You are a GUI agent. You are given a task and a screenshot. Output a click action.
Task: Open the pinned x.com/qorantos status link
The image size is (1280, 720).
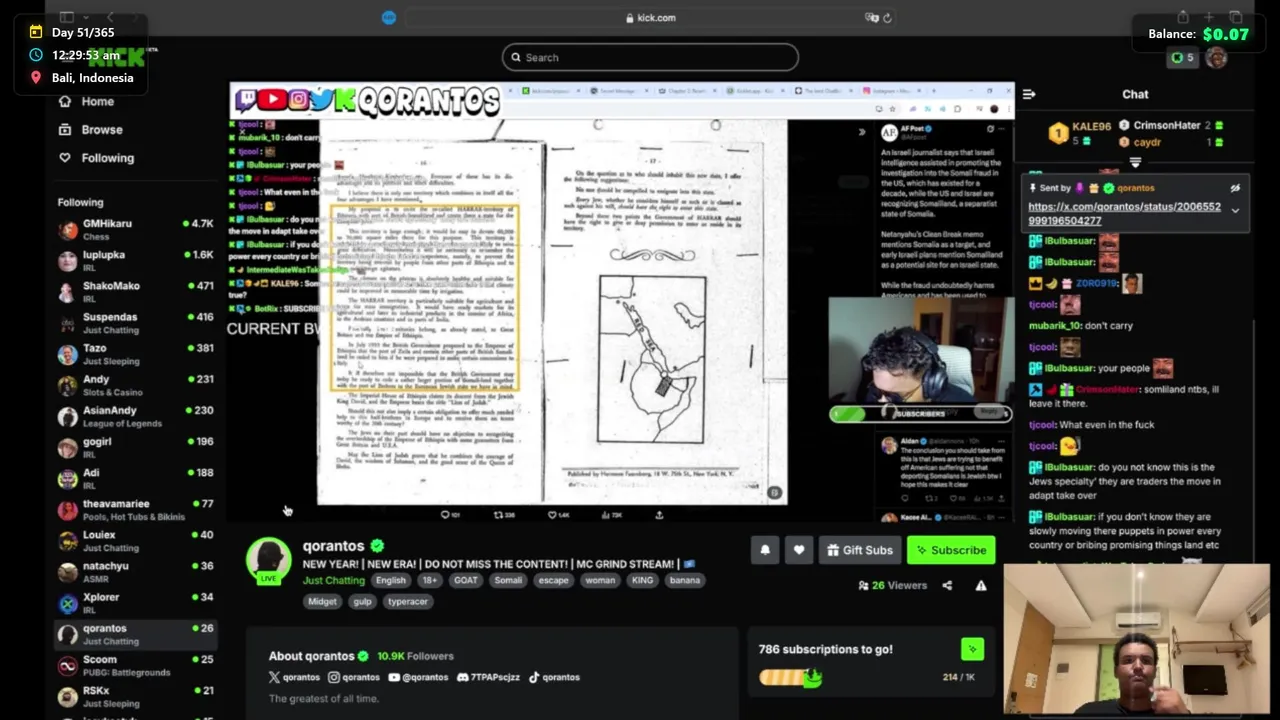[x=1124, y=213]
